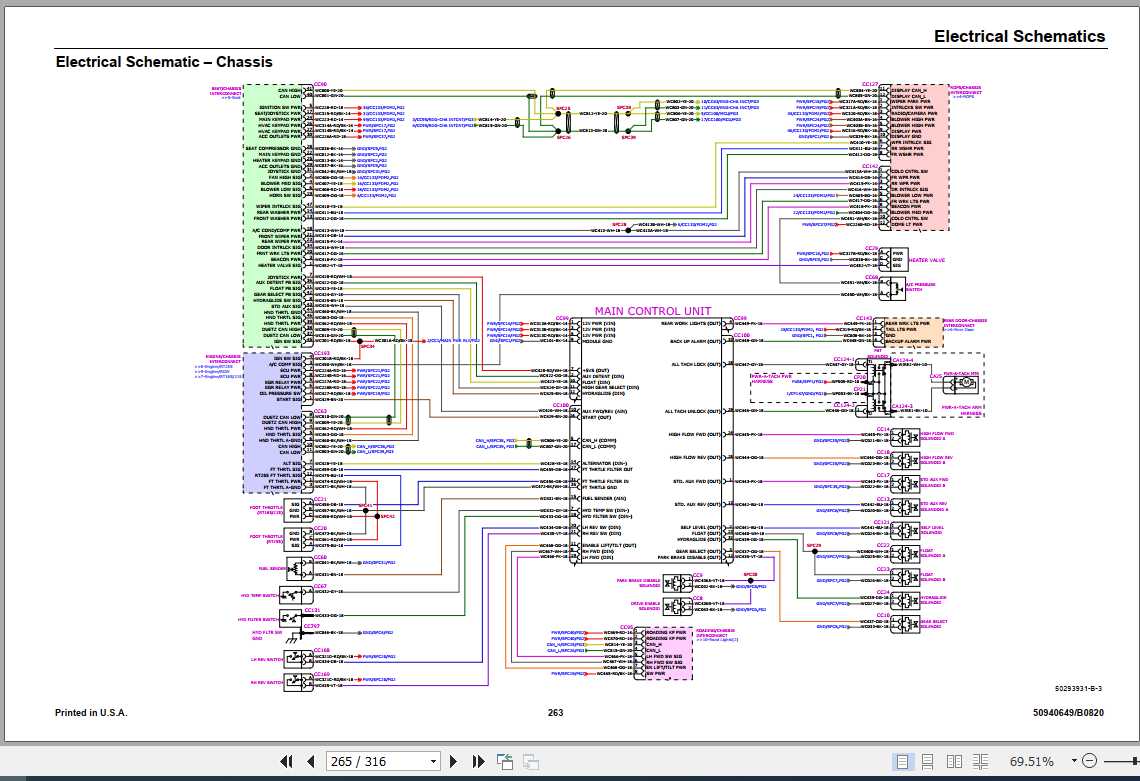Image resolution: width=1140 pixels, height=781 pixels.
Task: Click the Main Control Unit block title
Action: pos(653,311)
